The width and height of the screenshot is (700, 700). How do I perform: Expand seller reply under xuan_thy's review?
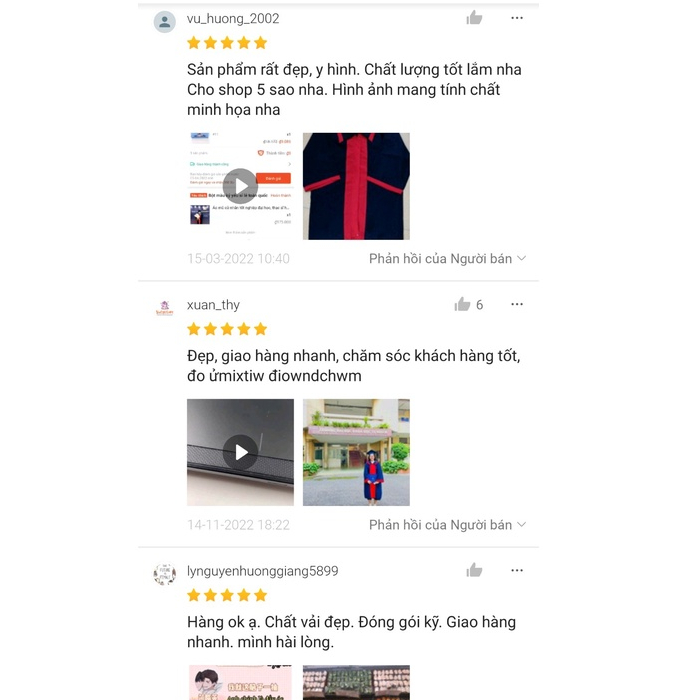(447, 525)
